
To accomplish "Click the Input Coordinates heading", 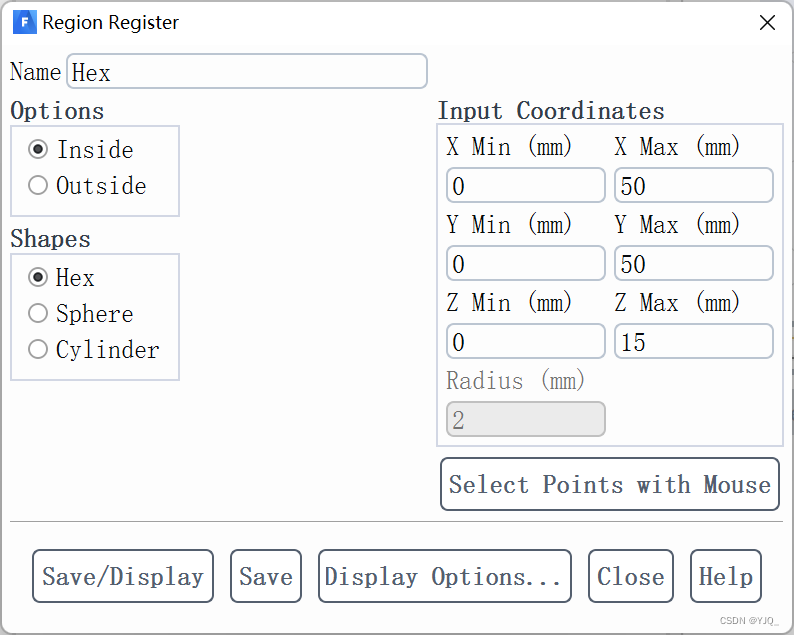I will point(551,111).
